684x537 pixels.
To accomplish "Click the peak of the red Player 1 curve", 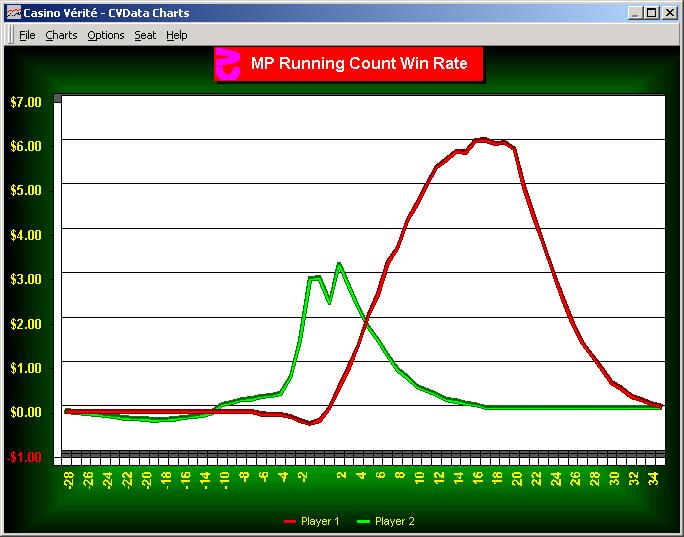I will 482,140.
